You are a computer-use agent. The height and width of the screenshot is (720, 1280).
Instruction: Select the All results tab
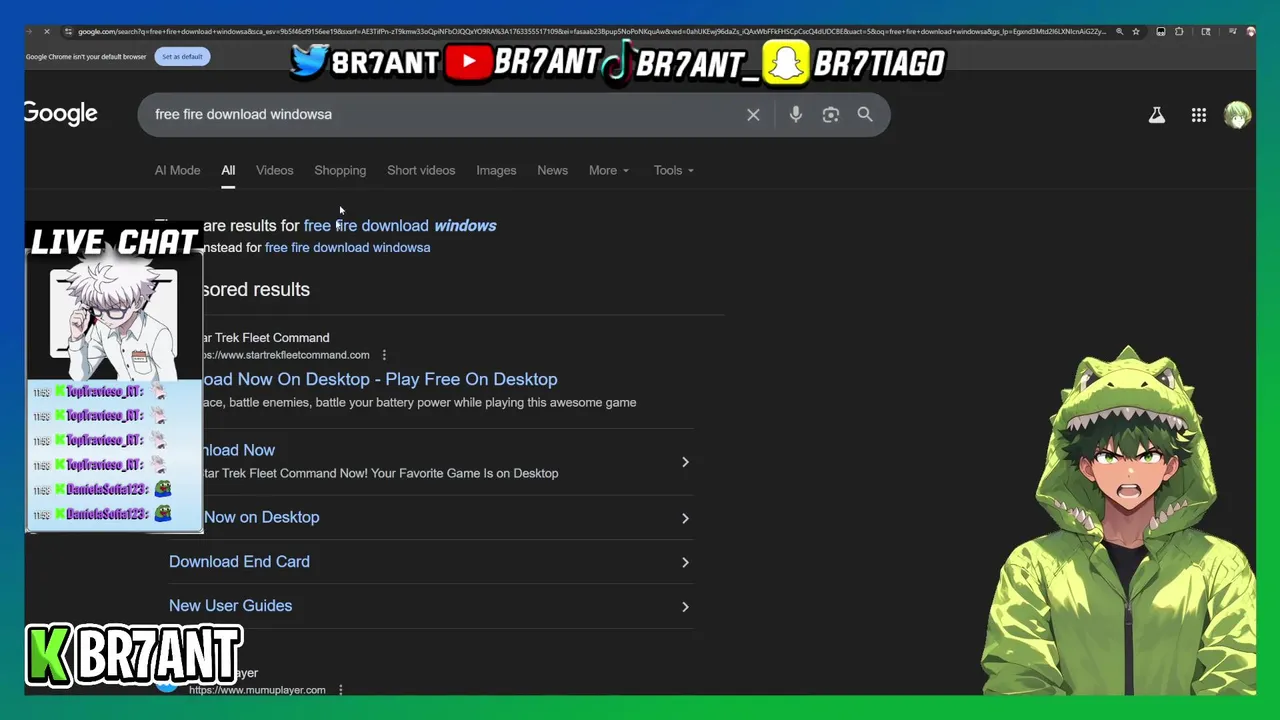click(x=228, y=170)
